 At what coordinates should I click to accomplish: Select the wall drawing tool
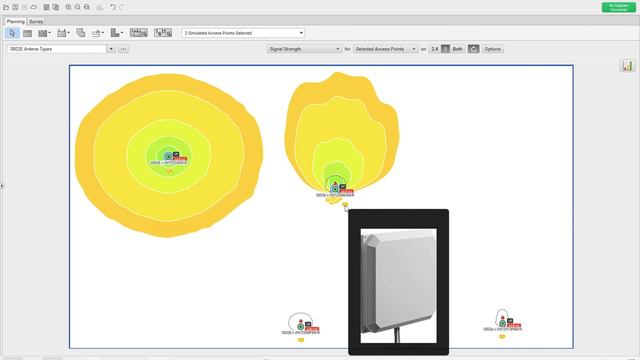pyautogui.click(x=27, y=33)
